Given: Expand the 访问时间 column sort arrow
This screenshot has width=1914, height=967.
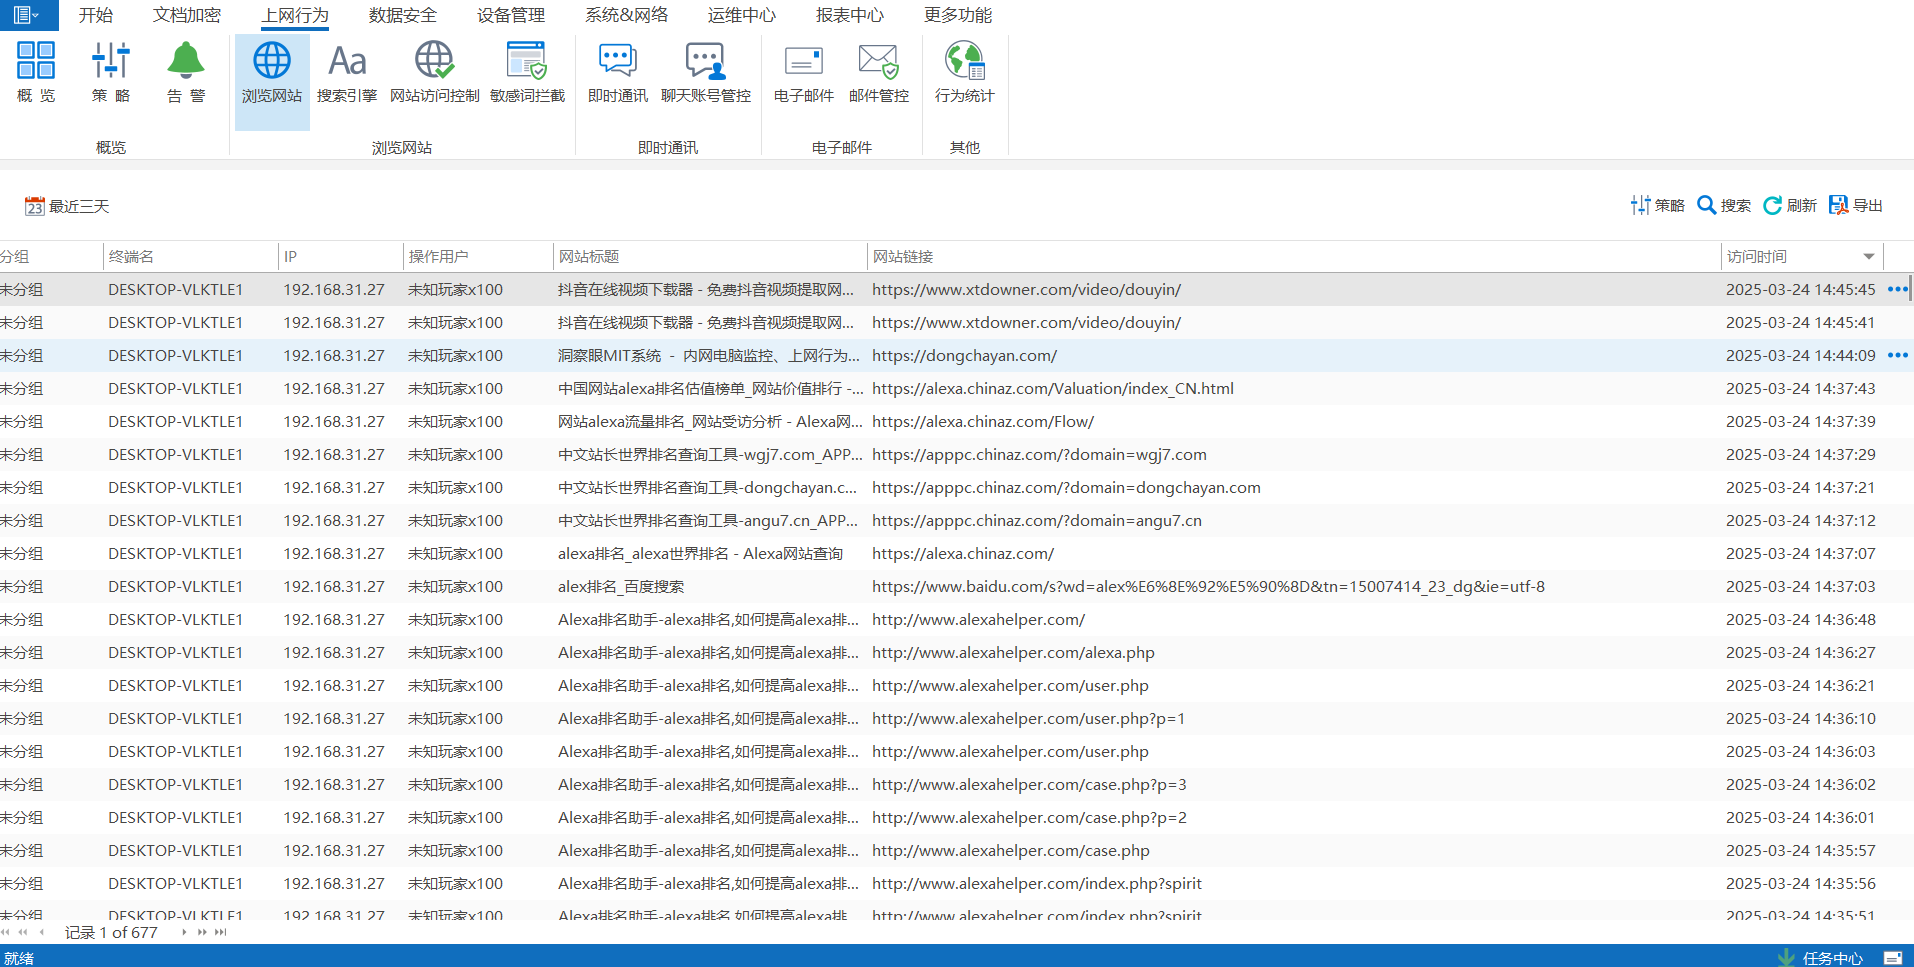Looking at the screenshot, I should coord(1868,257).
